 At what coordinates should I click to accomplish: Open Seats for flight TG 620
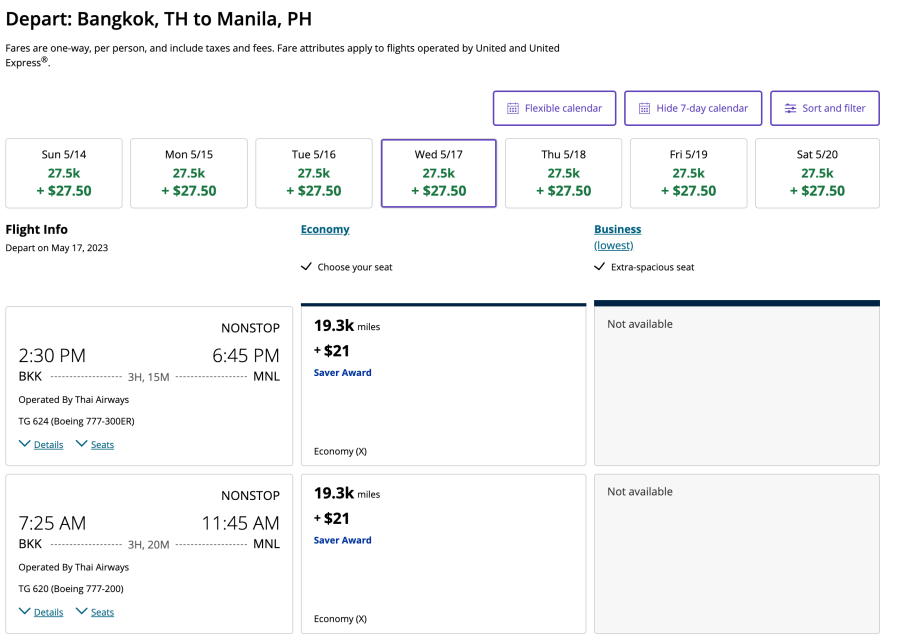pos(102,612)
